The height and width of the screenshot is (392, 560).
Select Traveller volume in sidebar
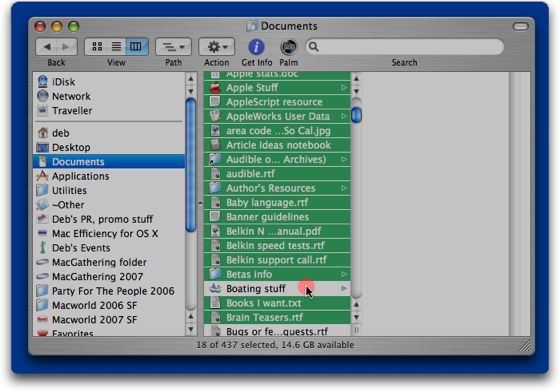(x=109, y=111)
